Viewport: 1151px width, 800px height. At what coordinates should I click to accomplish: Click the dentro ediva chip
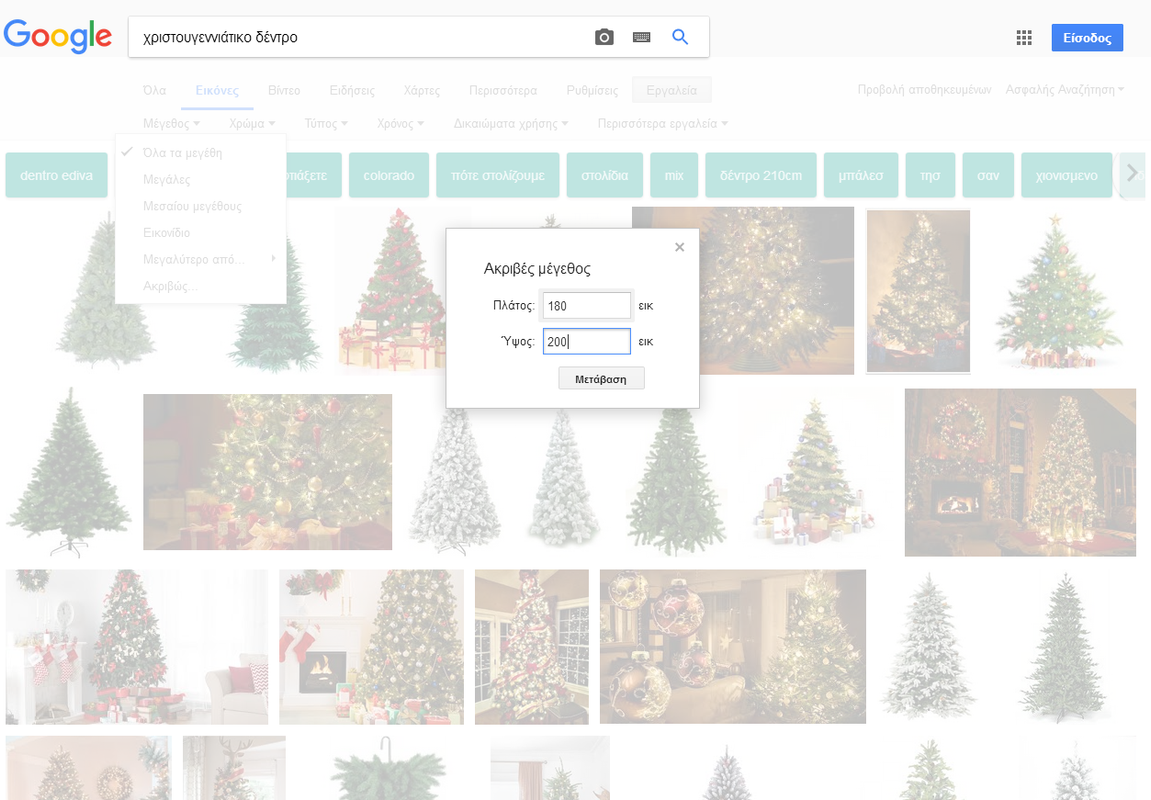57,175
